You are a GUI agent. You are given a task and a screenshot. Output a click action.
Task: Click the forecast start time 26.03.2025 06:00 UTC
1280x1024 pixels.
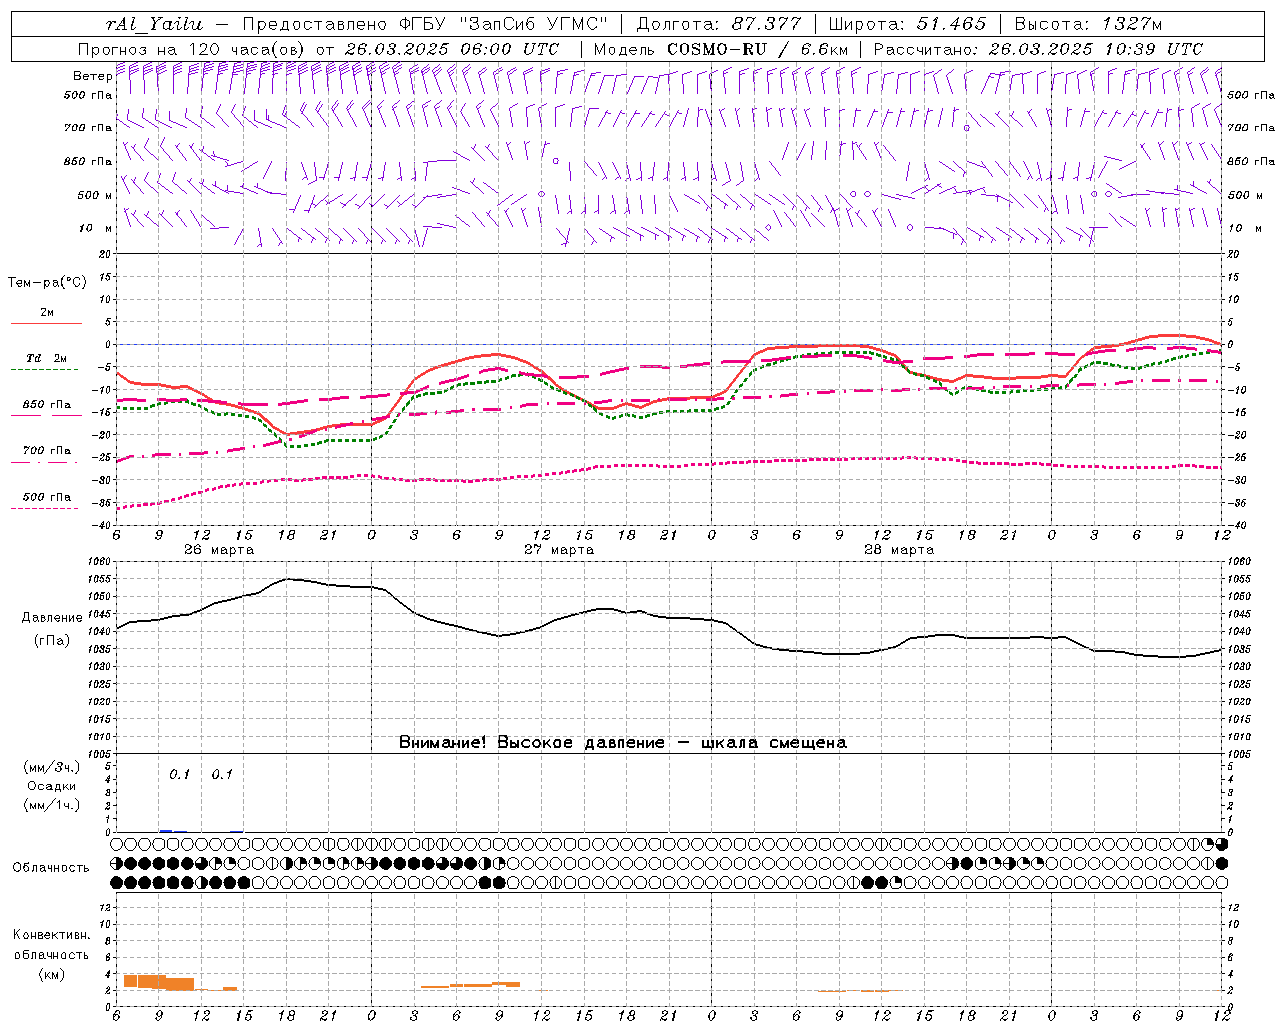(x=451, y=49)
